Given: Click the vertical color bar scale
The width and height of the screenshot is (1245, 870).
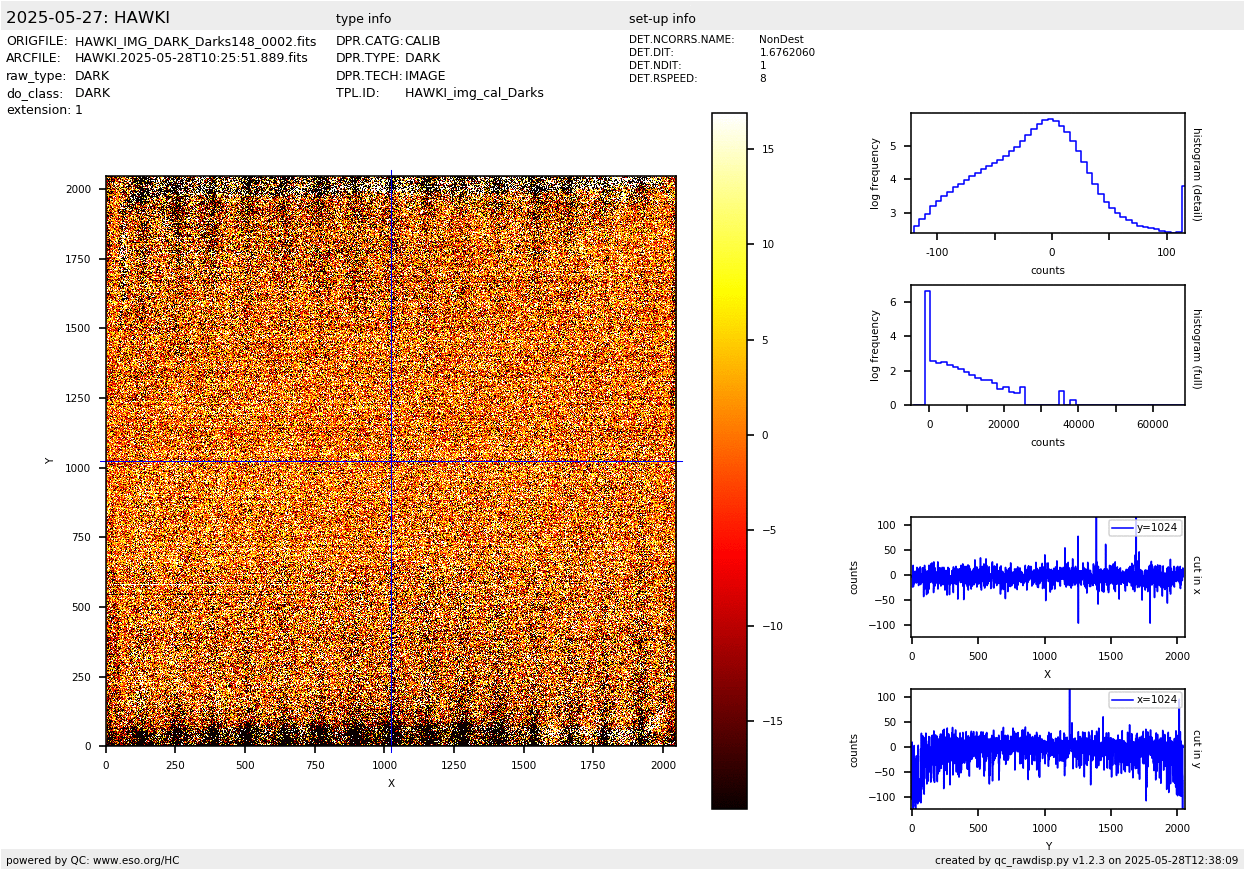Looking at the screenshot, I should click(729, 461).
